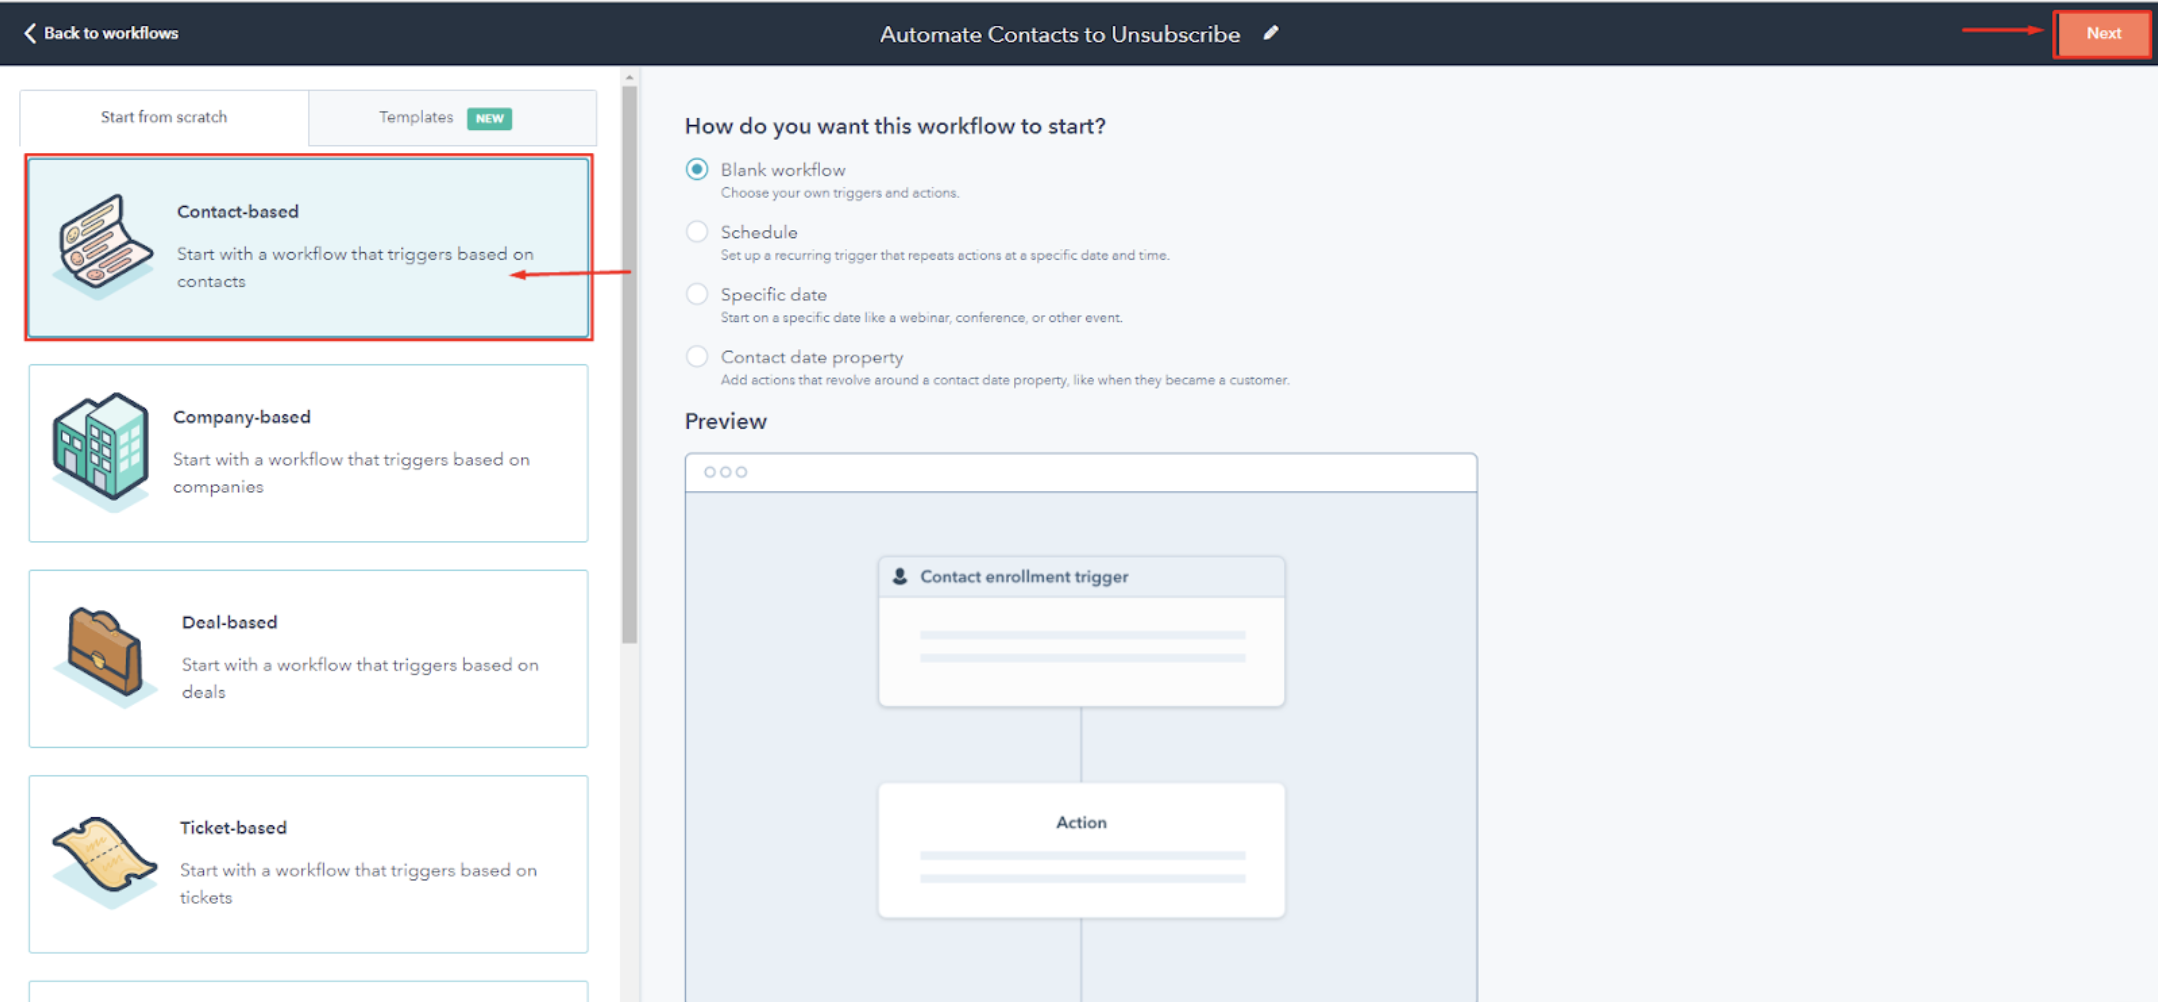Click the description 'triggers based on contacts'
Image resolution: width=2158 pixels, height=1002 pixels.
pos(355,267)
